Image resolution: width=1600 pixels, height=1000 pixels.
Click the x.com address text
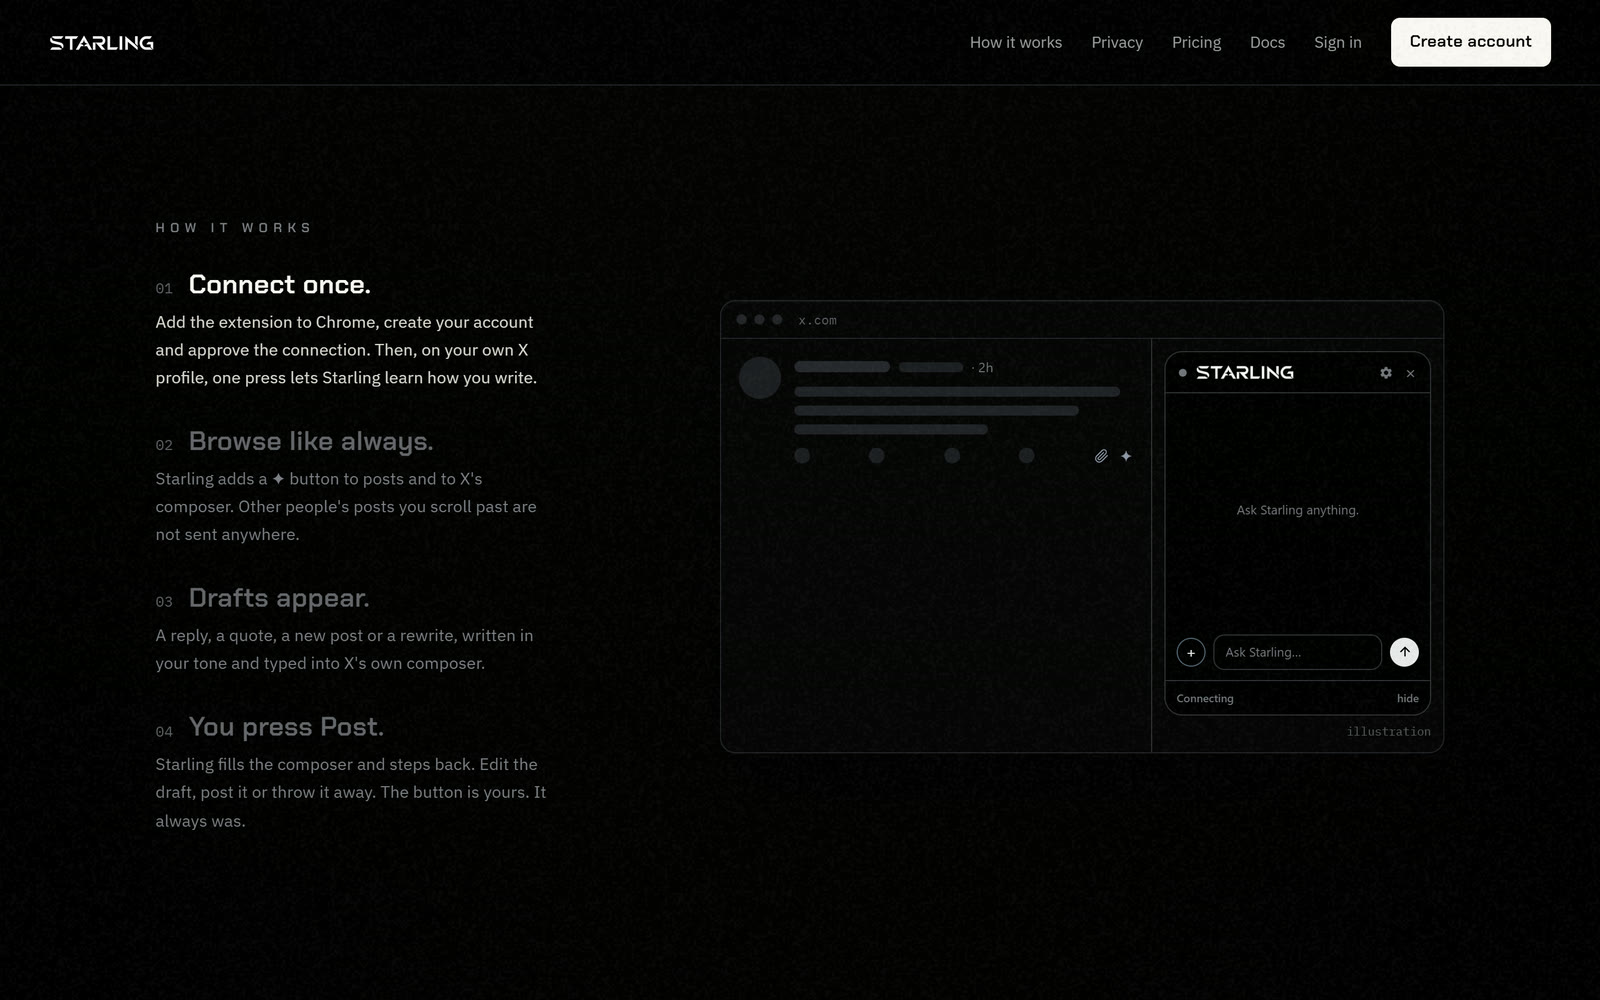pos(817,320)
